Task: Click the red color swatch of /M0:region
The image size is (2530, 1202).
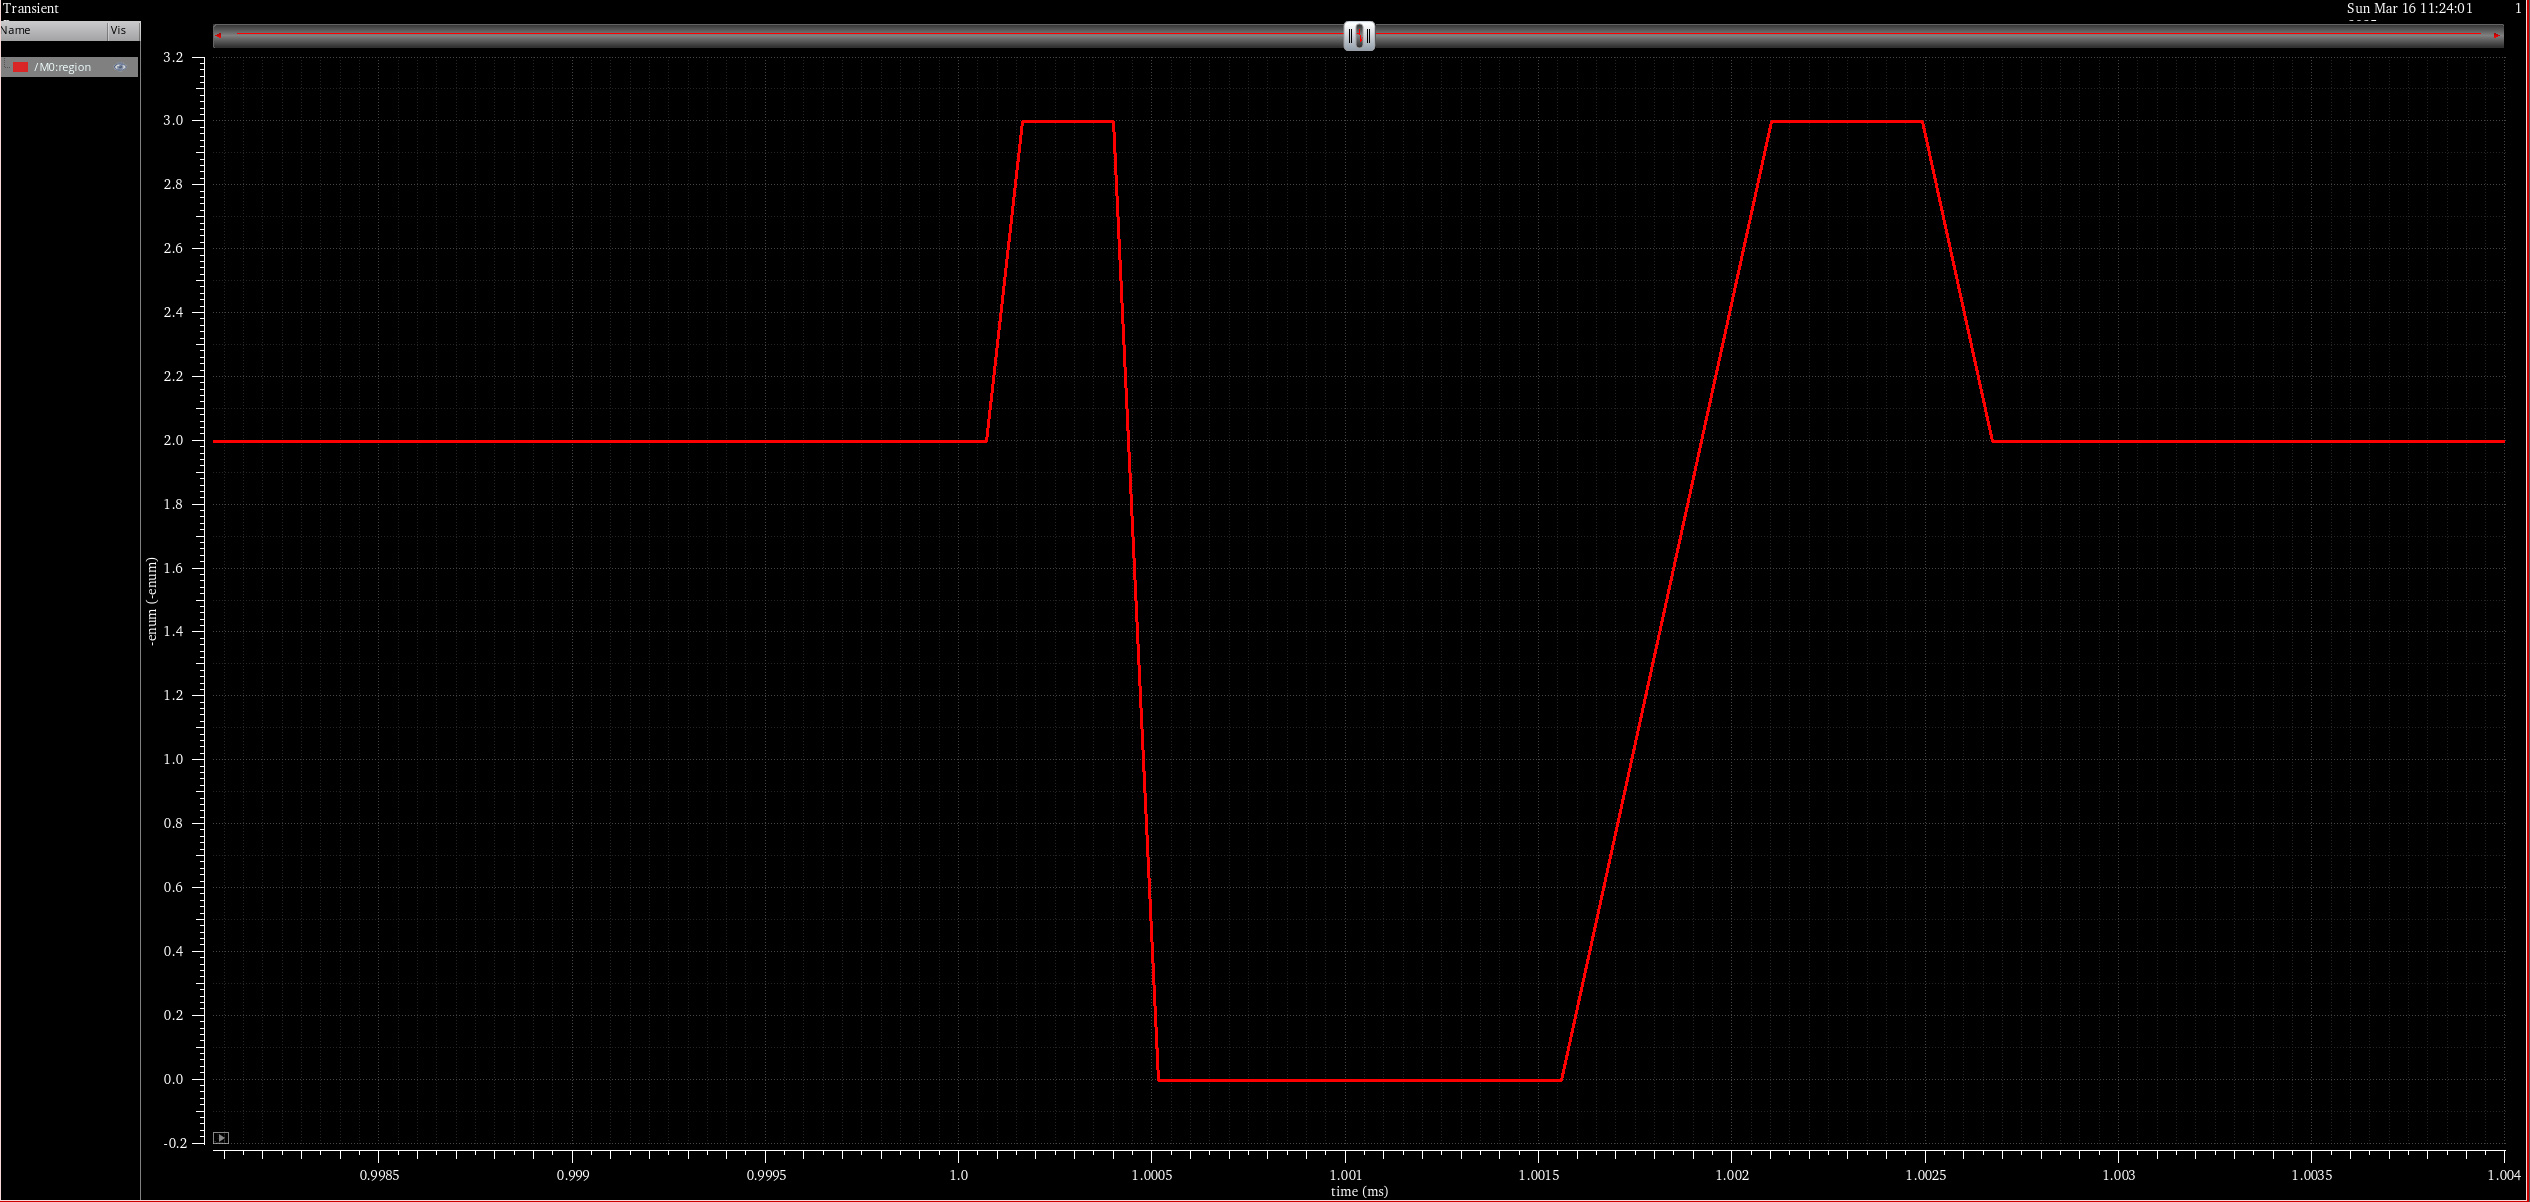Action: 20,67
